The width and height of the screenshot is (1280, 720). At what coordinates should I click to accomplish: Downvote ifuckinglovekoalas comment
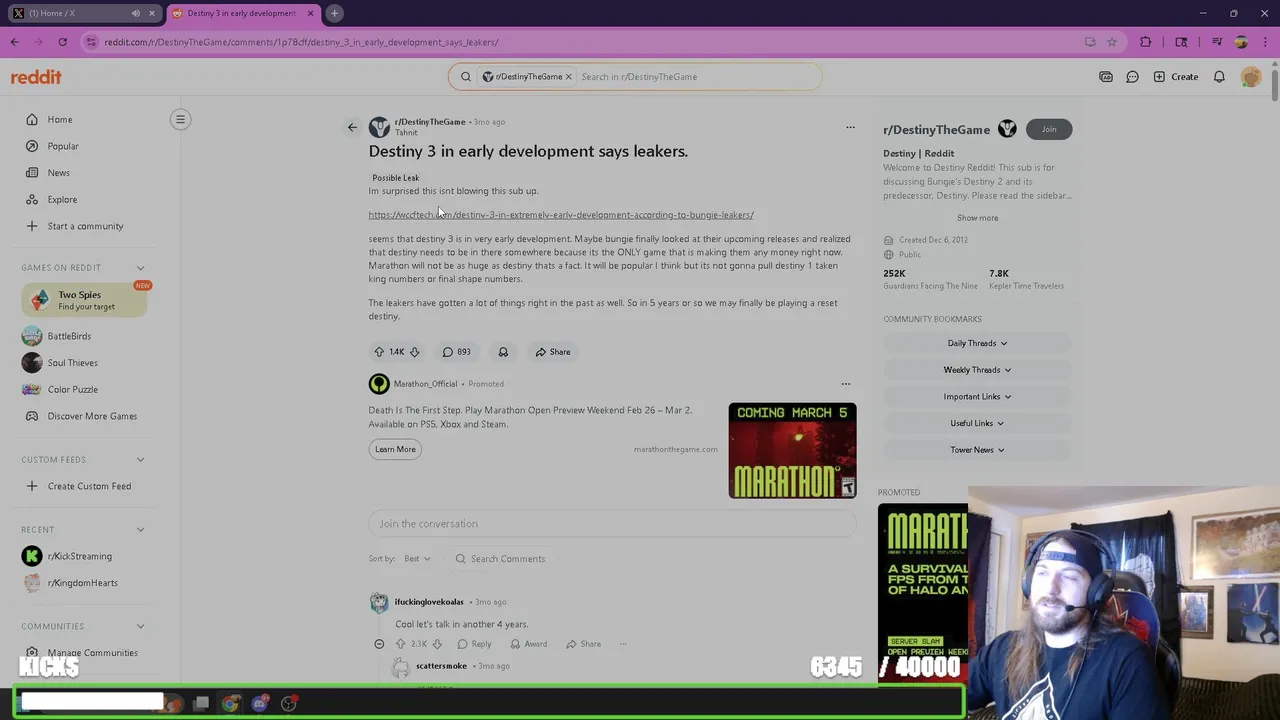pyautogui.click(x=436, y=644)
